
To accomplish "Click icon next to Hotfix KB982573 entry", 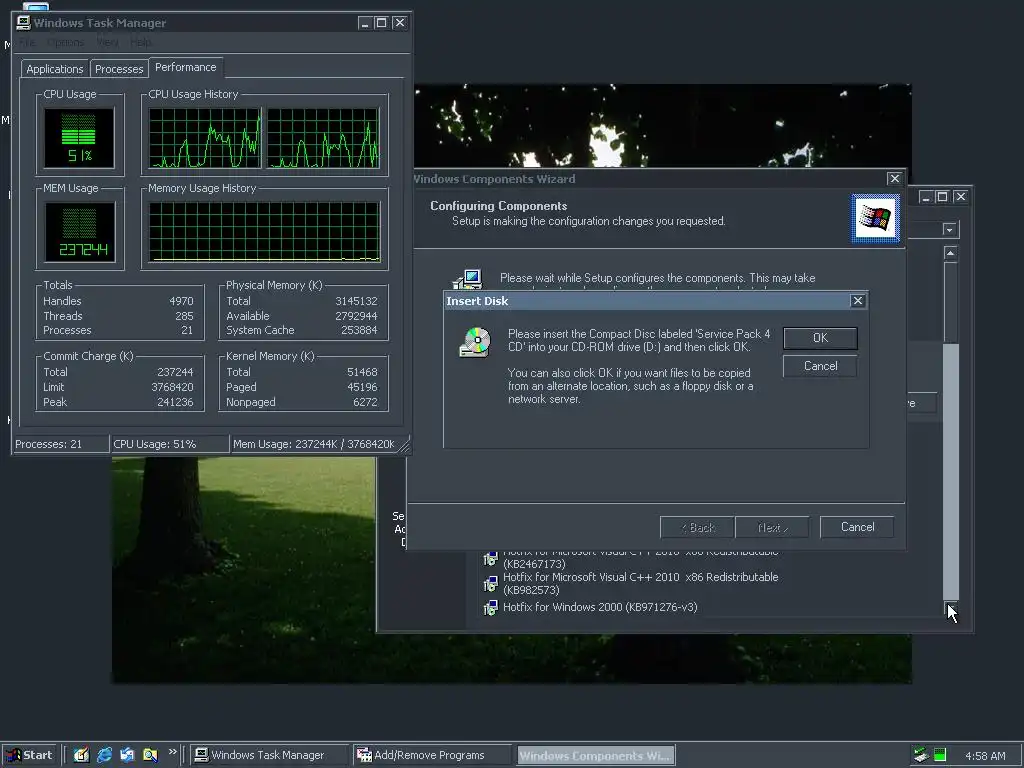I will (x=490, y=584).
